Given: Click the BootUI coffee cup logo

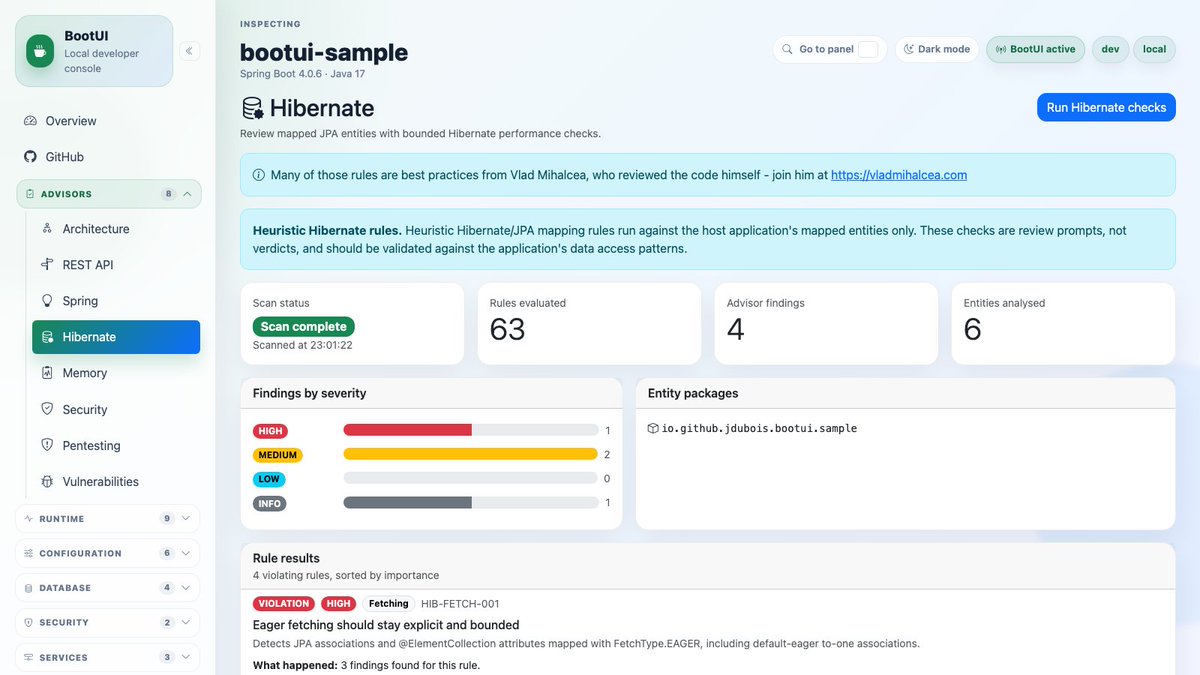Looking at the screenshot, I should [40, 51].
